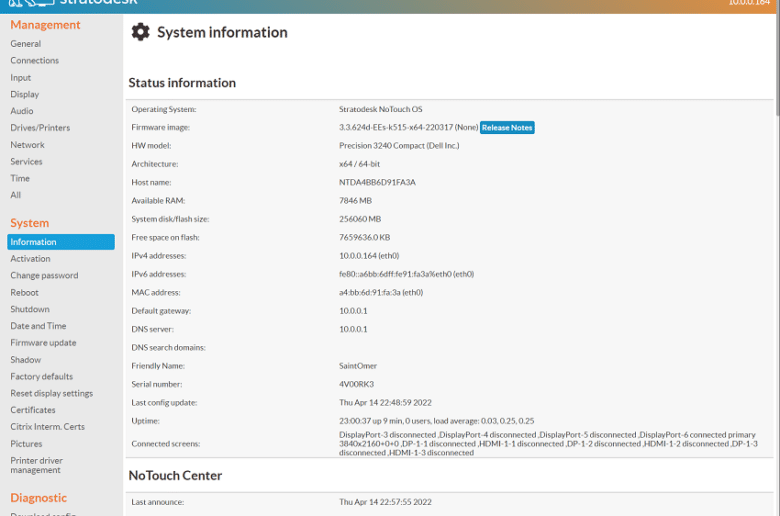780x516 pixels.
Task: Select Display in the Management menu
Action: tap(24, 95)
